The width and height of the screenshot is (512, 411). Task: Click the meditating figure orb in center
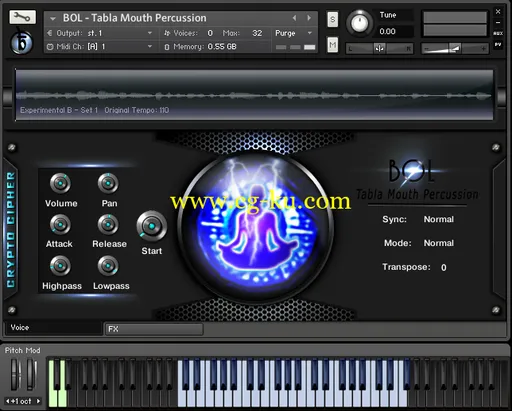[x=256, y=226]
